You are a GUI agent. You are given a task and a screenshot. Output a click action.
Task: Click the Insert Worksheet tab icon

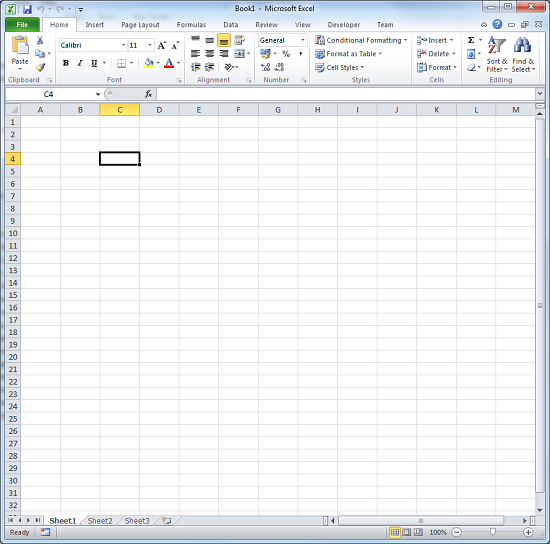coord(167,521)
